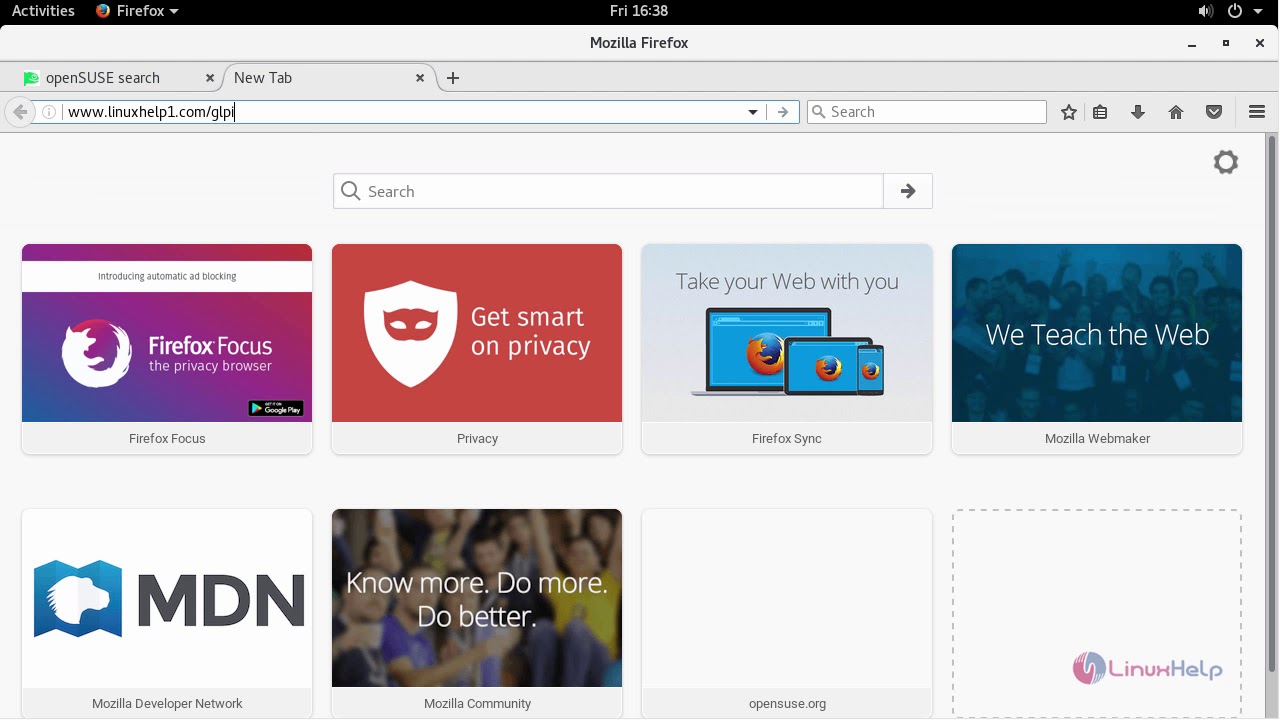The width and height of the screenshot is (1280, 720).
Task: Open the Mozilla Community tile
Action: 477,613
